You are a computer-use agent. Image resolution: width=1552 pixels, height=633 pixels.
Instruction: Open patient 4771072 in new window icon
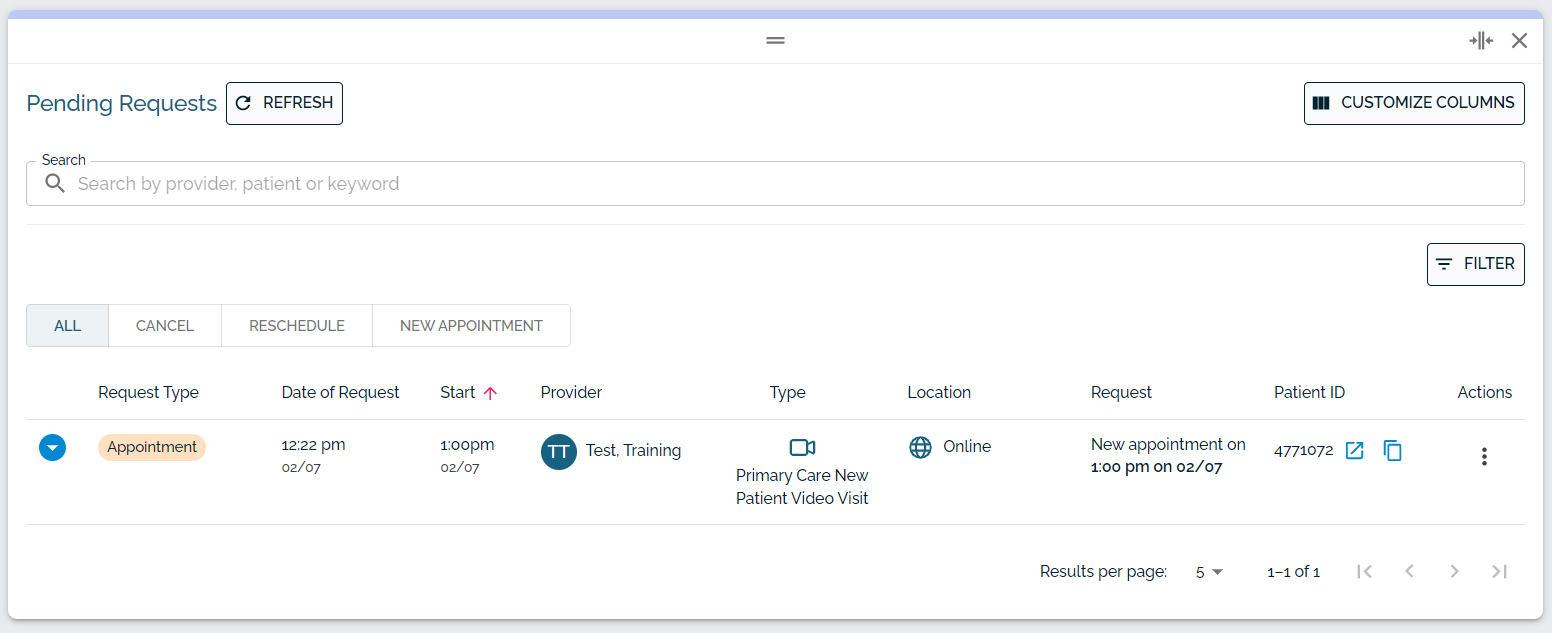pyautogui.click(x=1354, y=451)
